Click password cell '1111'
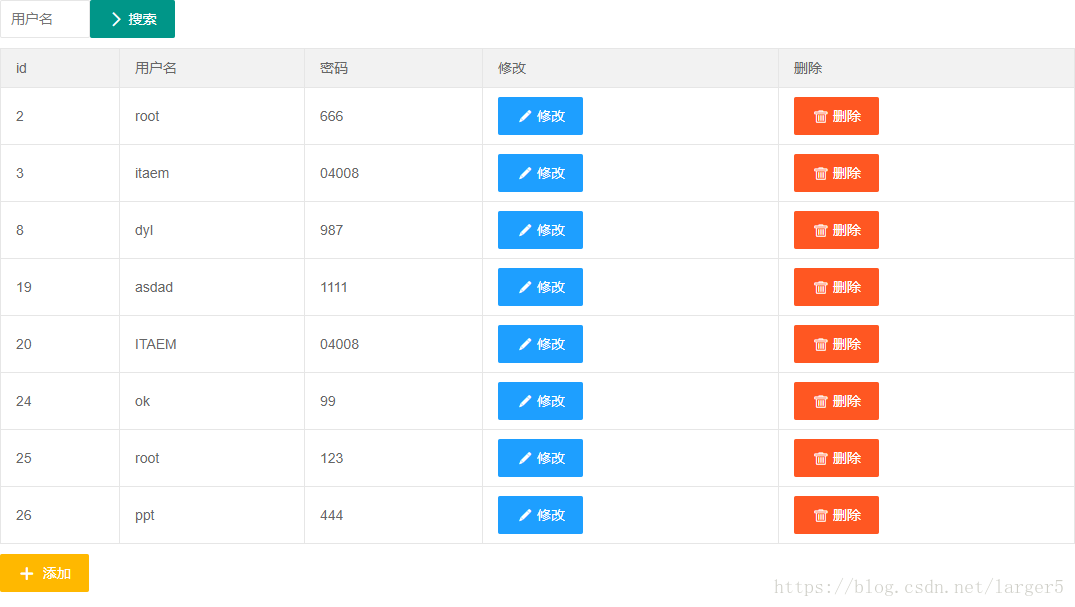 coord(394,287)
